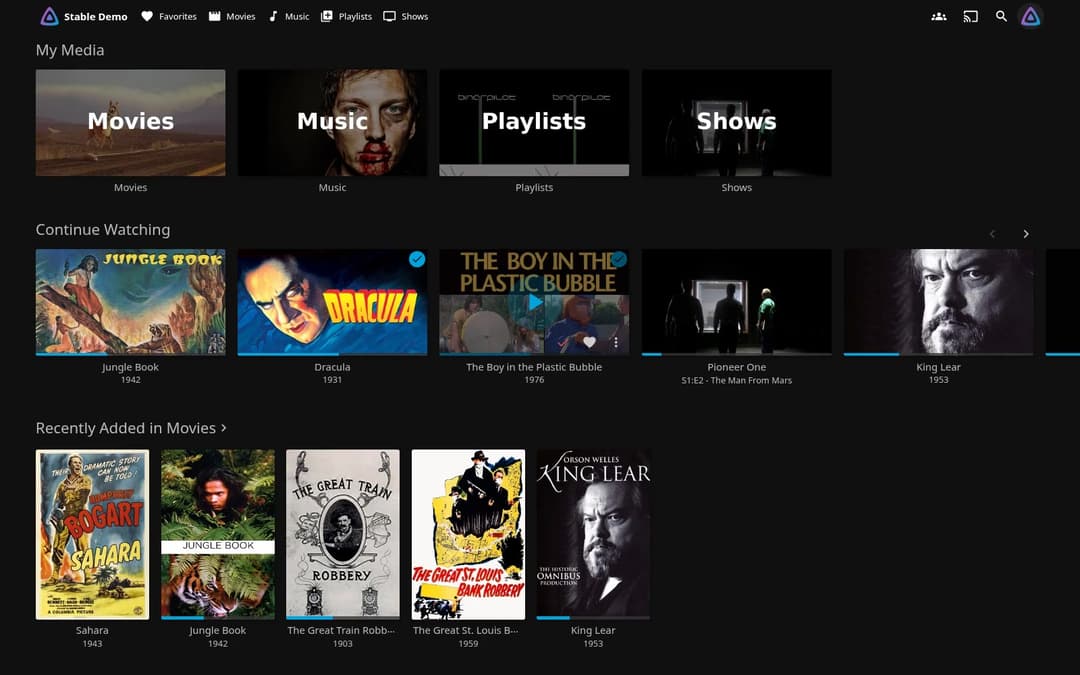Click Playlists label under library card
This screenshot has width=1080, height=675.
[x=534, y=187]
